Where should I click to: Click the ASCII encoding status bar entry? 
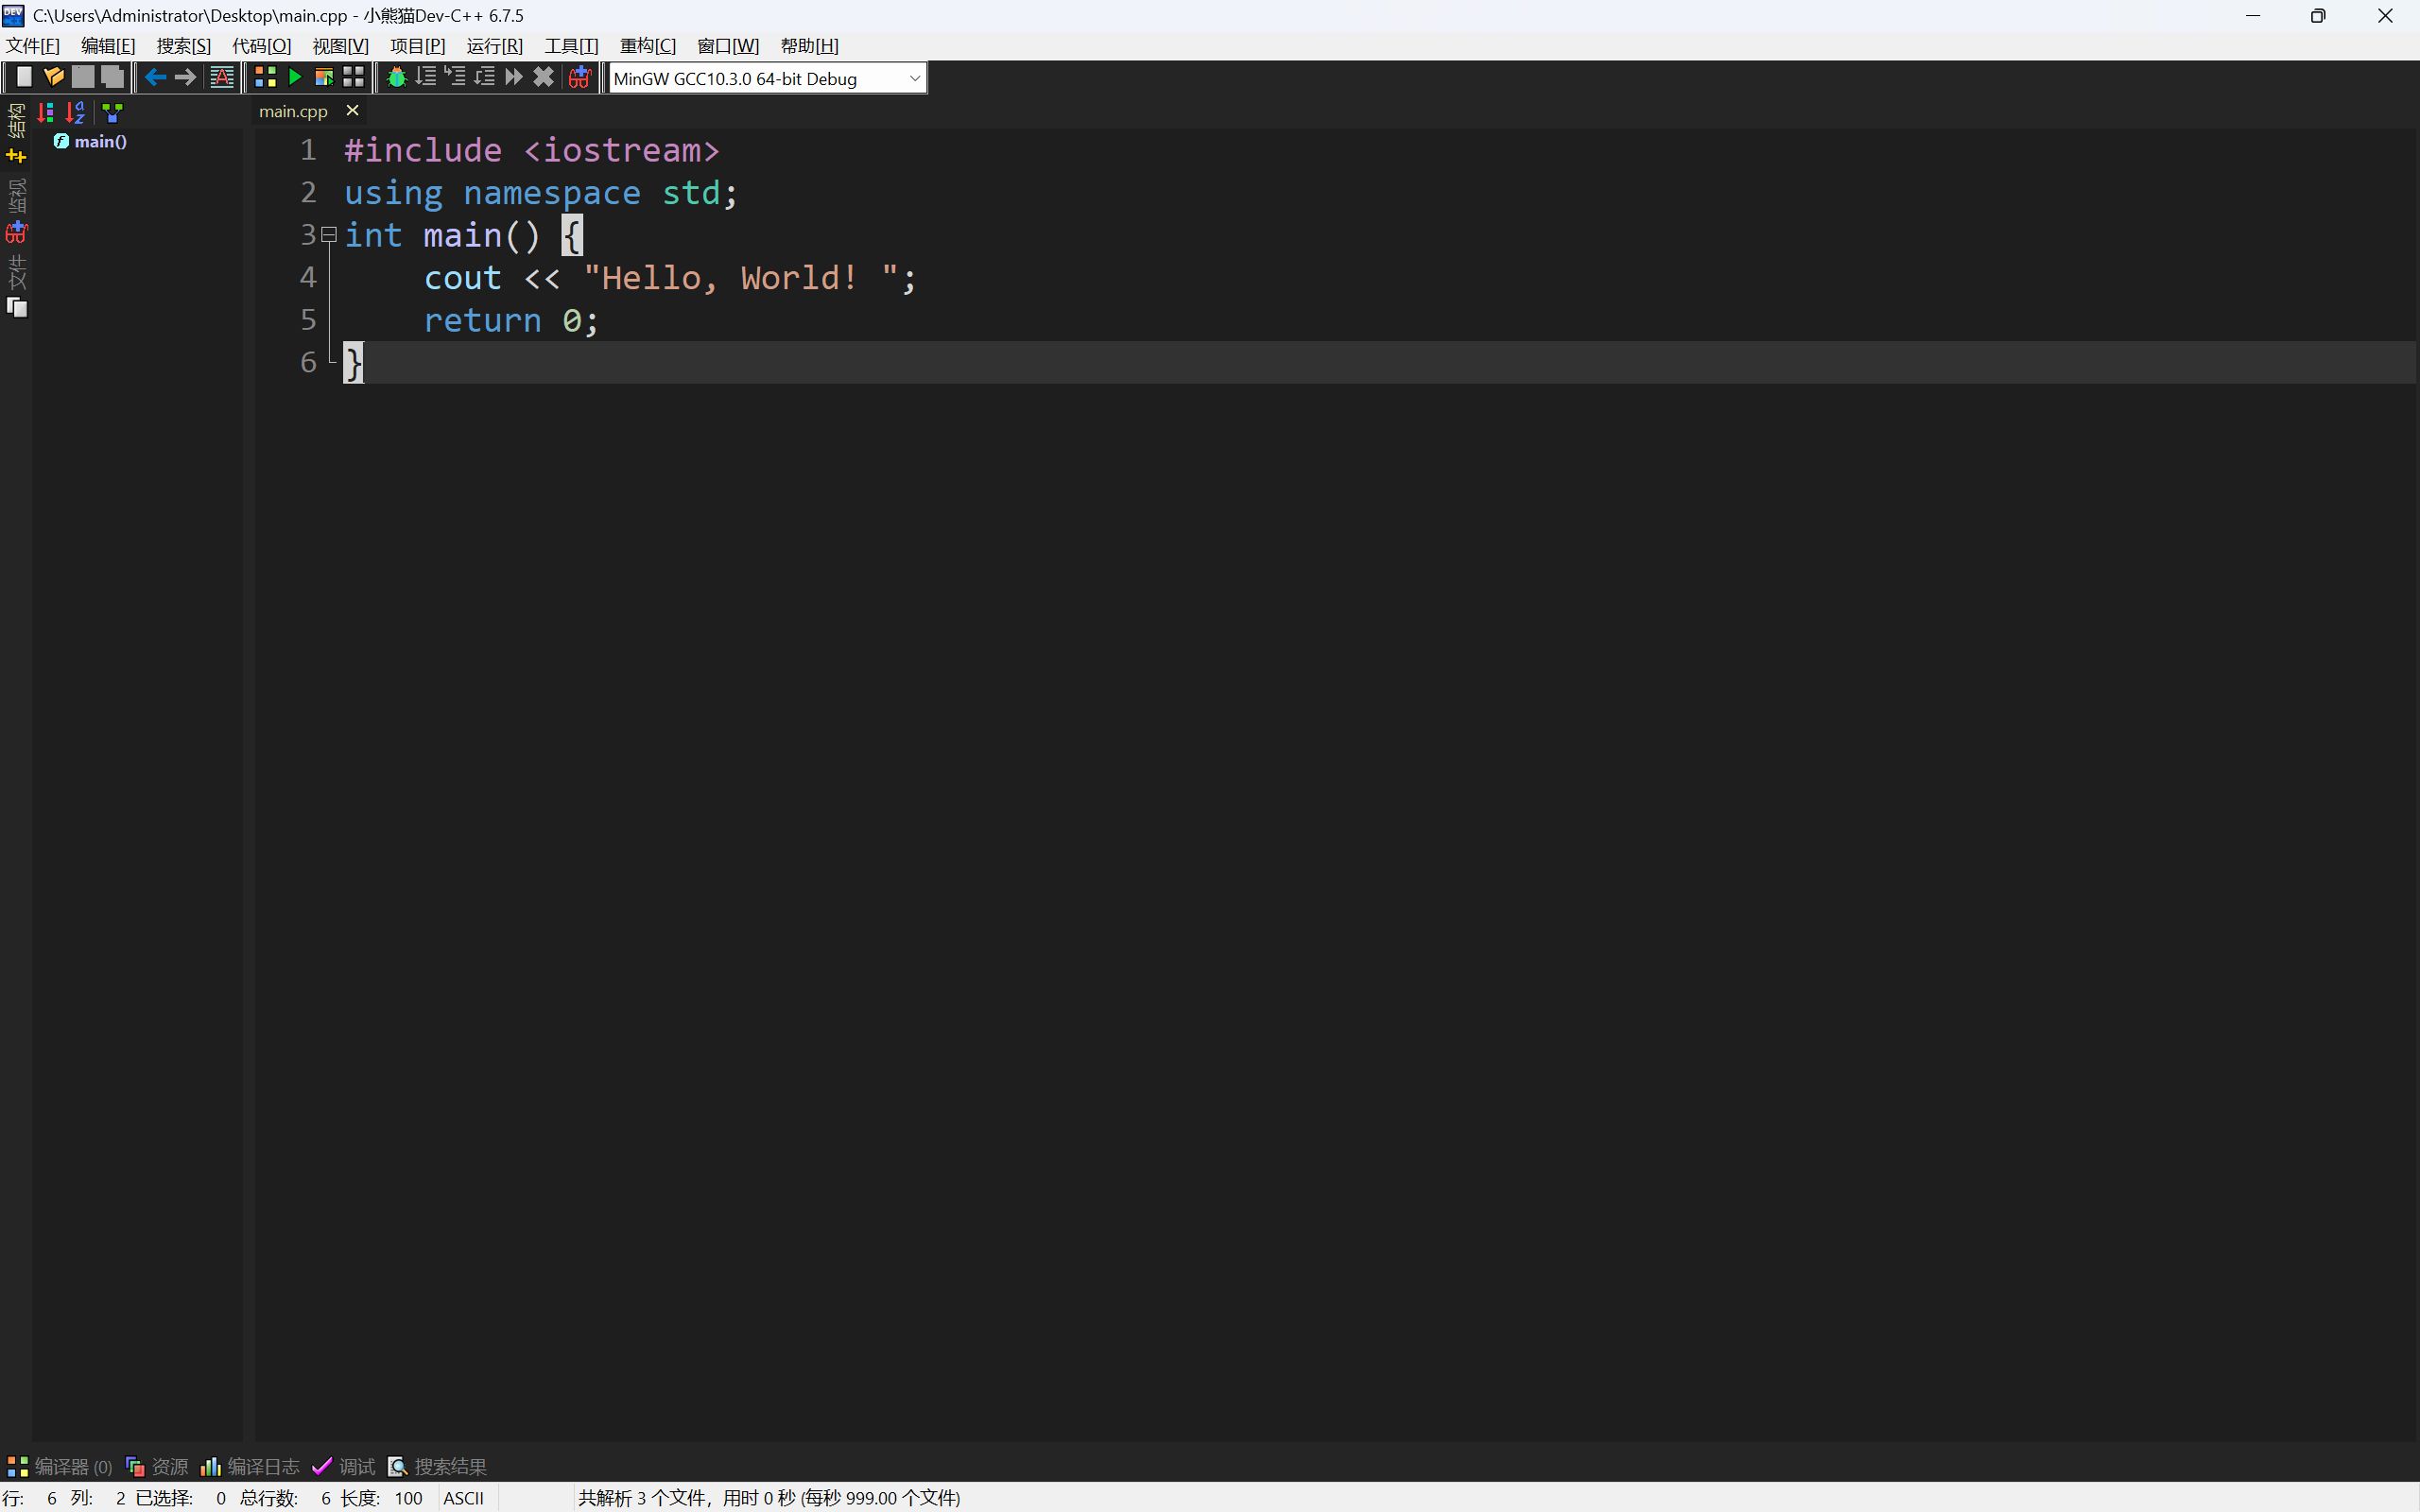coord(464,1498)
